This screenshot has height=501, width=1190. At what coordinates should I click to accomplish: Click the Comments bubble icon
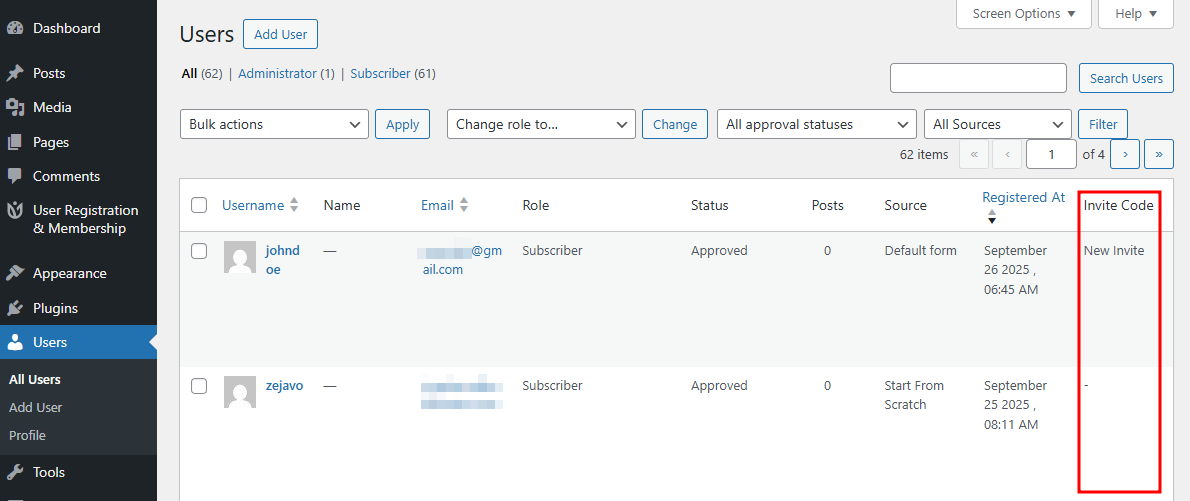(14, 176)
